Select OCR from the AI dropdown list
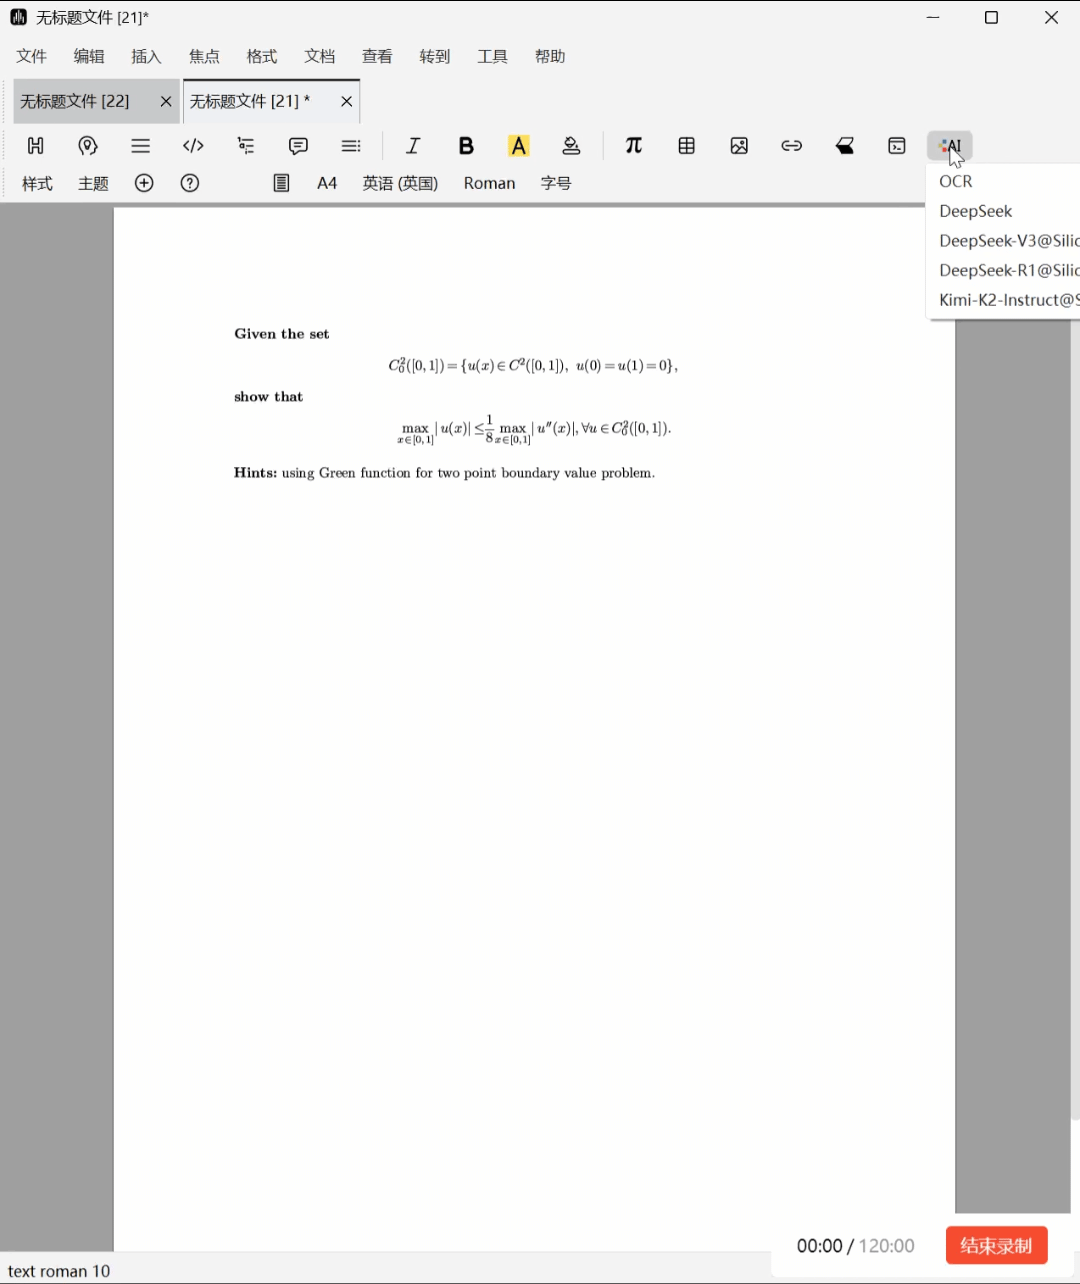This screenshot has height=1284, width=1080. click(956, 181)
